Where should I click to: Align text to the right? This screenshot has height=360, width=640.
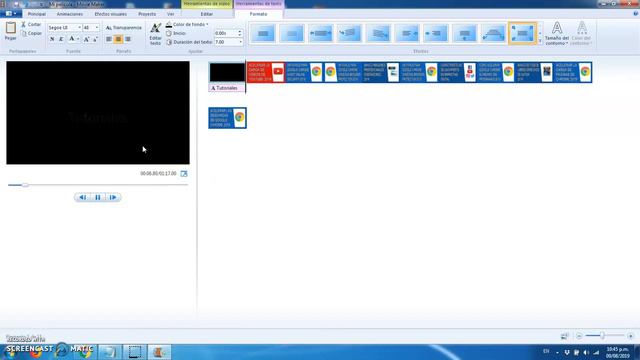(128, 39)
